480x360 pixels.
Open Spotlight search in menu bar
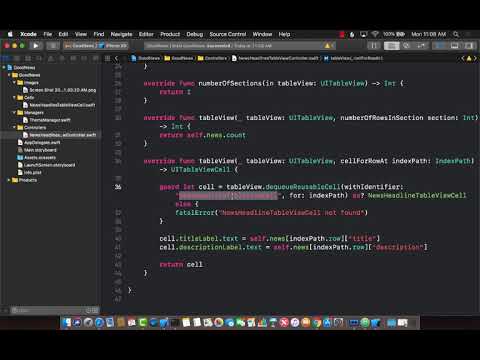tap(456, 34)
